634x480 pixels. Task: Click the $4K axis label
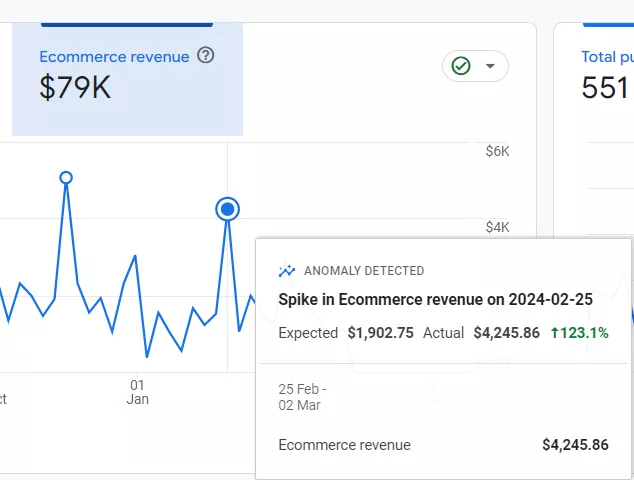pos(497,227)
